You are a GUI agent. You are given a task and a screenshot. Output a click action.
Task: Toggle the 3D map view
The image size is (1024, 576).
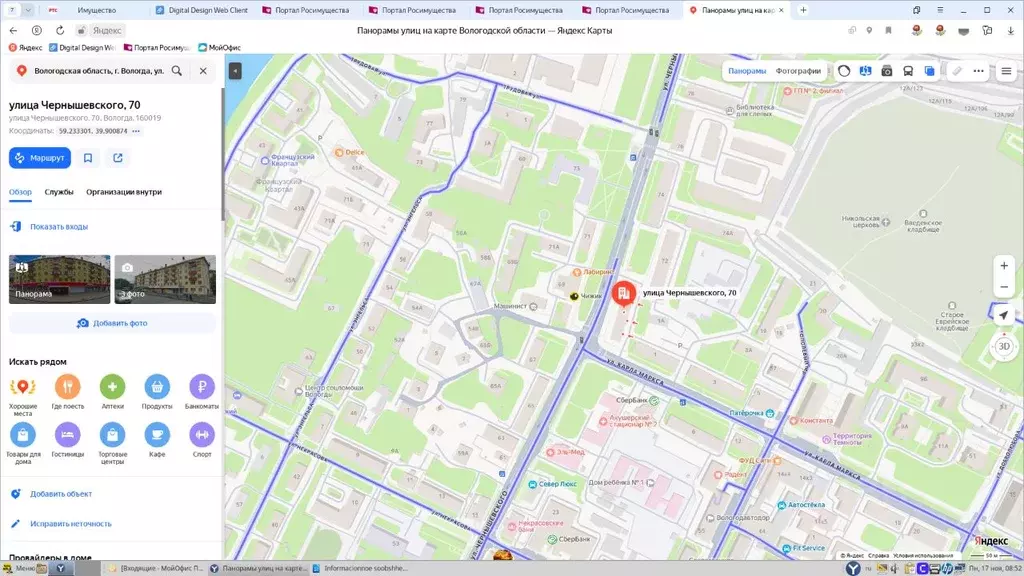1004,346
